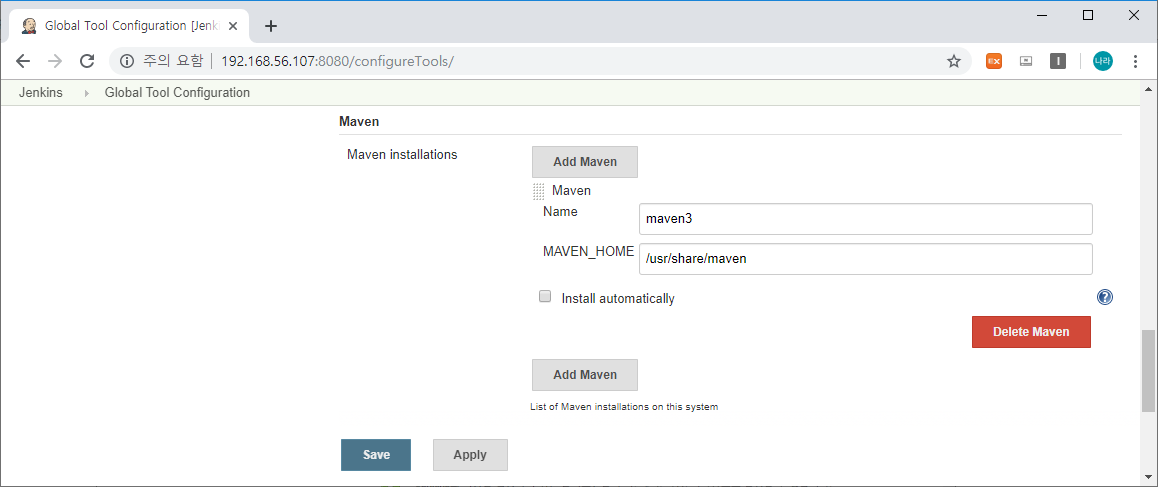Click the Name label text
The width and height of the screenshot is (1158, 487).
pyautogui.click(x=560, y=211)
